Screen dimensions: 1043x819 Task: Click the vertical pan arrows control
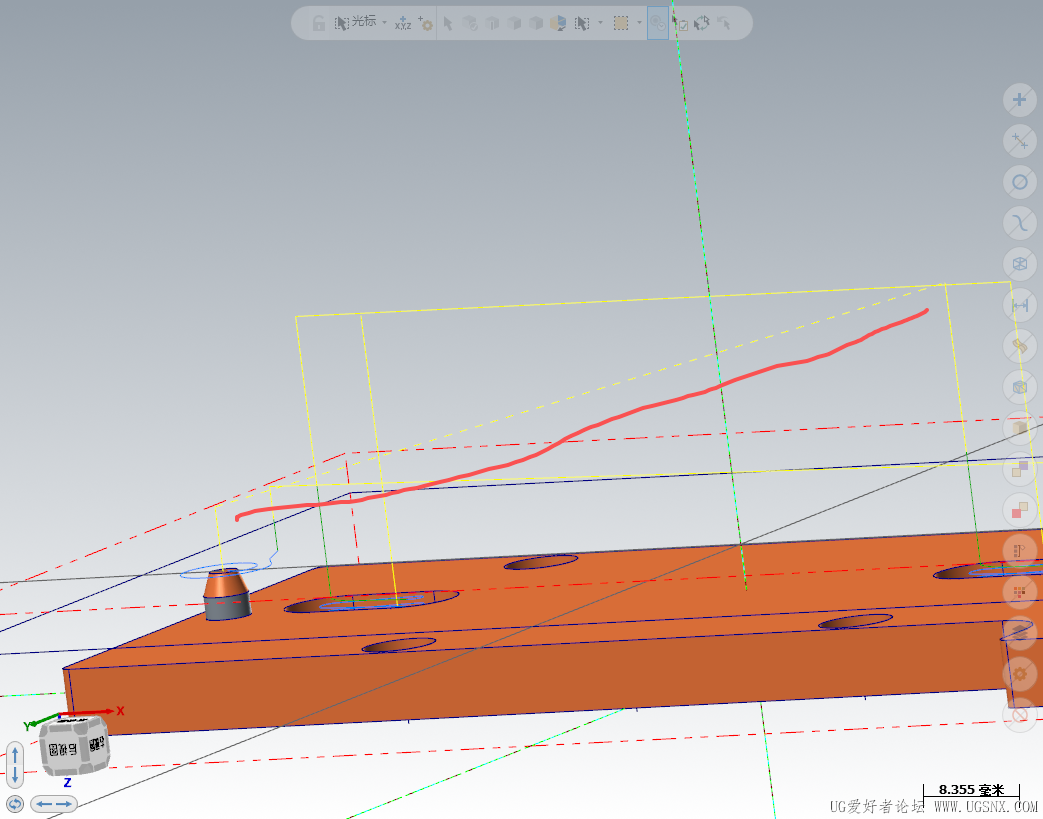coord(15,765)
